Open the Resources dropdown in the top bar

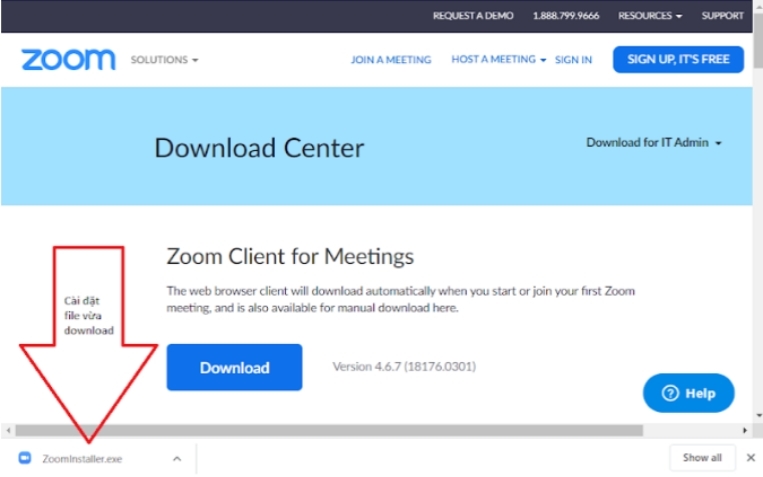pos(650,16)
